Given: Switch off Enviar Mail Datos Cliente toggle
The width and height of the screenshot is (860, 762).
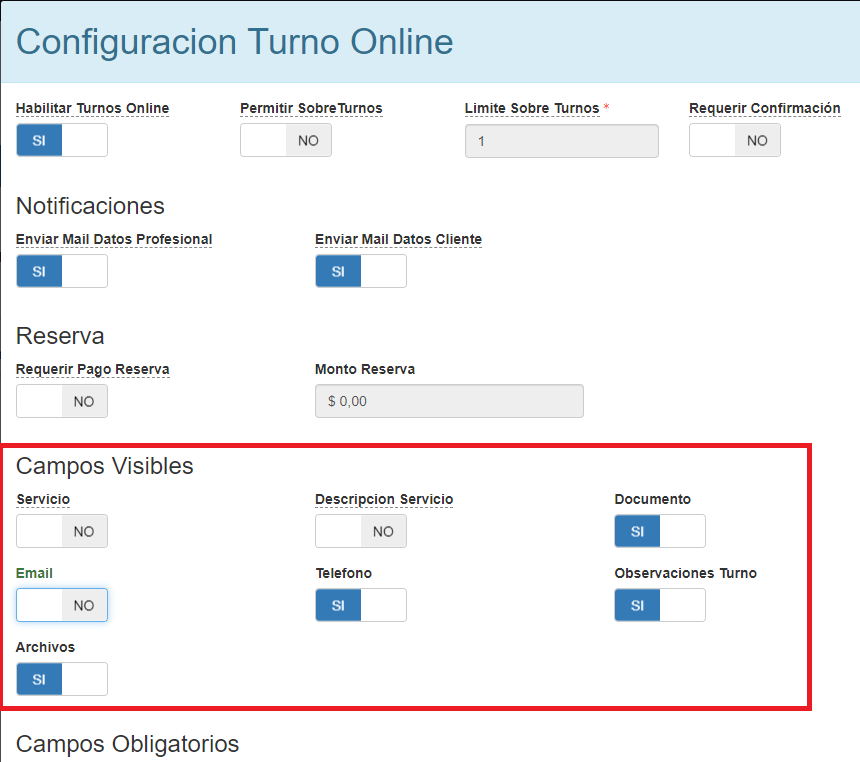Looking at the screenshot, I should click(x=360, y=271).
